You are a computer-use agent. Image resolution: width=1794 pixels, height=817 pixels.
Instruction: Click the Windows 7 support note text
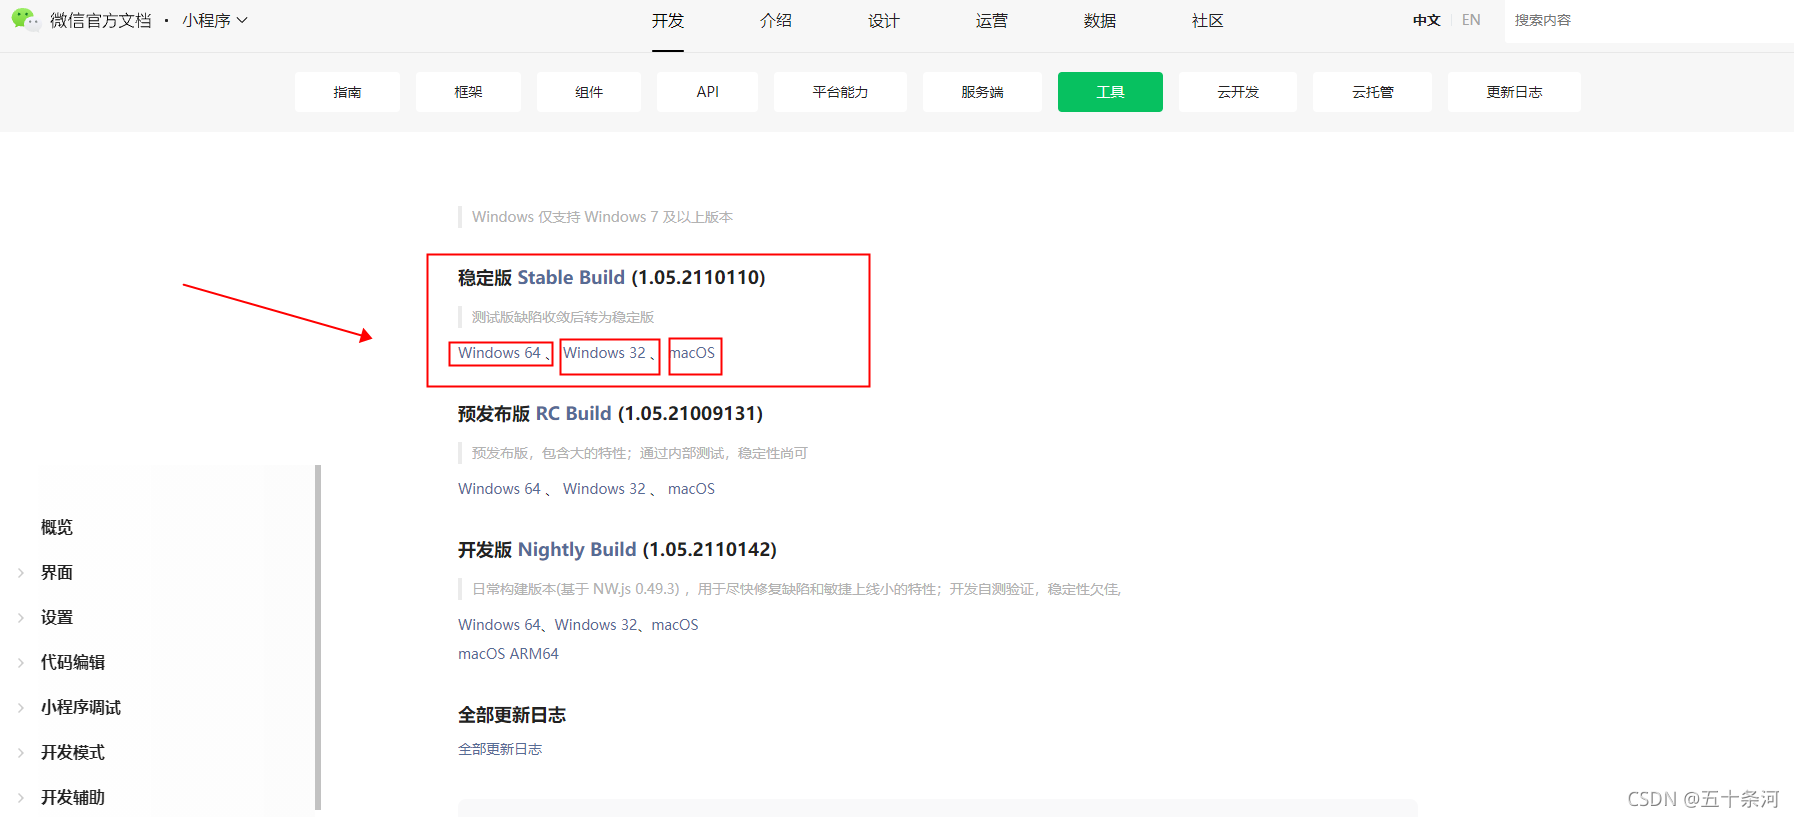tap(602, 217)
